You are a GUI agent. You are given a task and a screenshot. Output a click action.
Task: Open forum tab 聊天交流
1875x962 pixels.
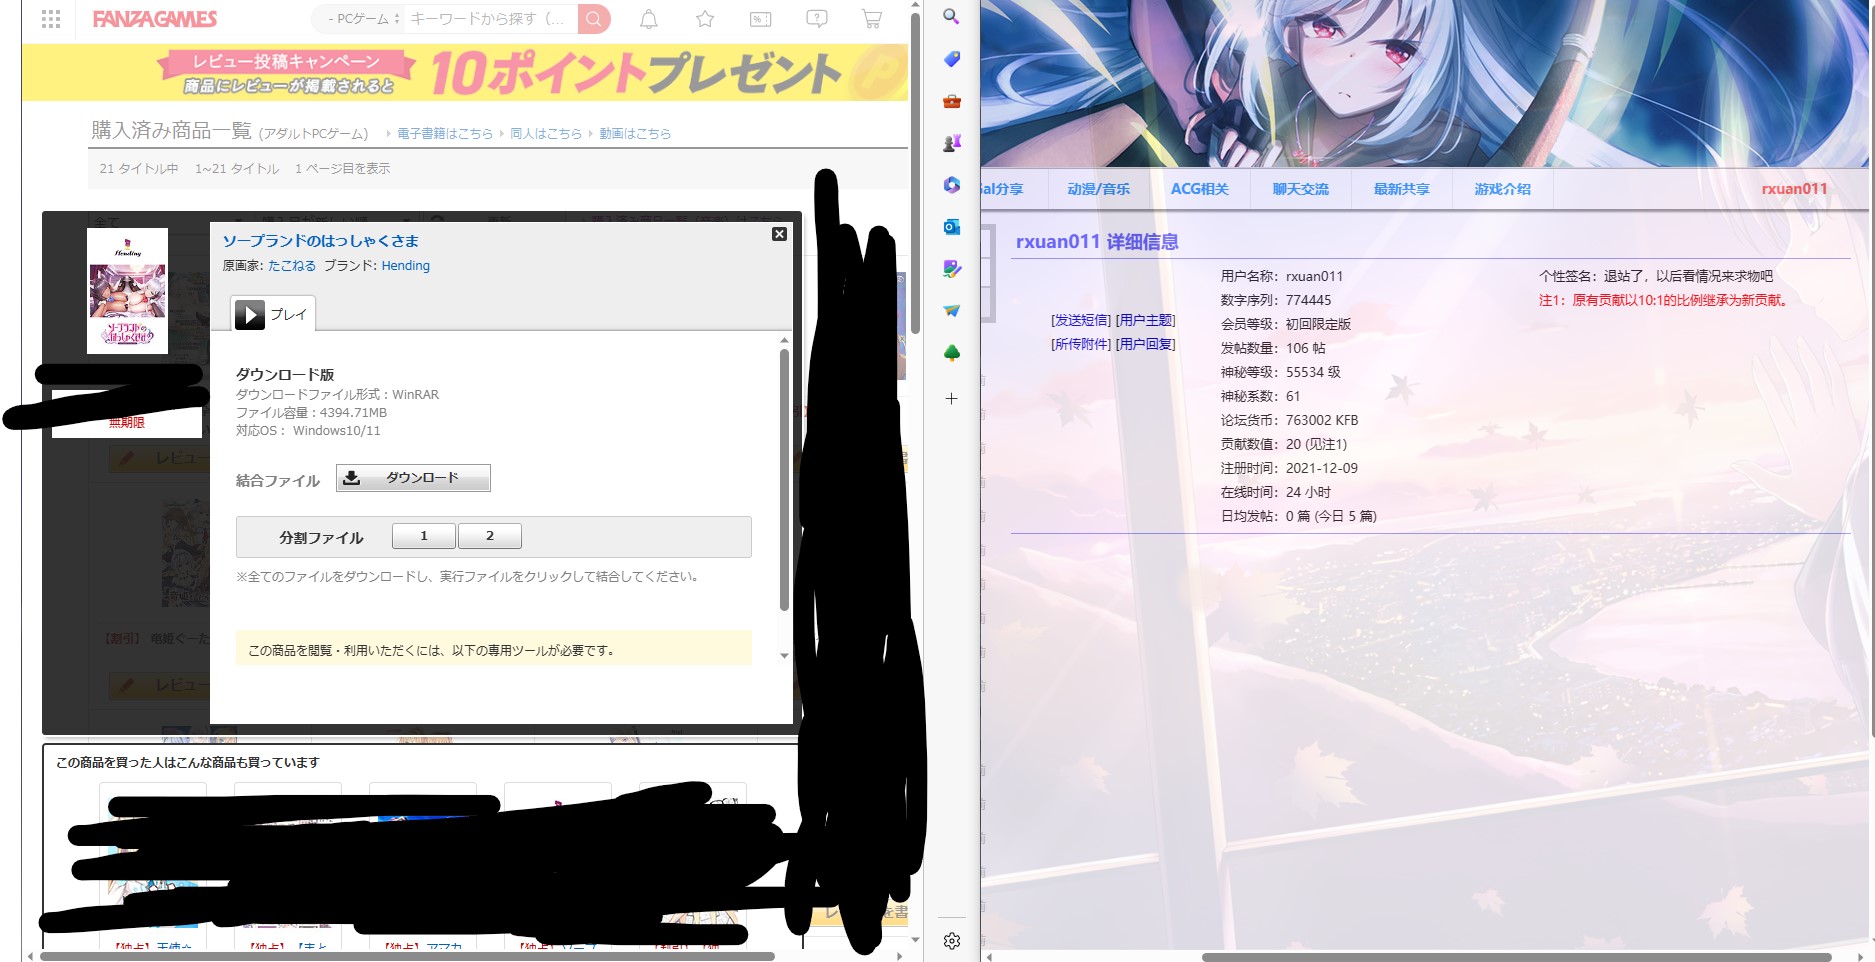[x=1300, y=189]
